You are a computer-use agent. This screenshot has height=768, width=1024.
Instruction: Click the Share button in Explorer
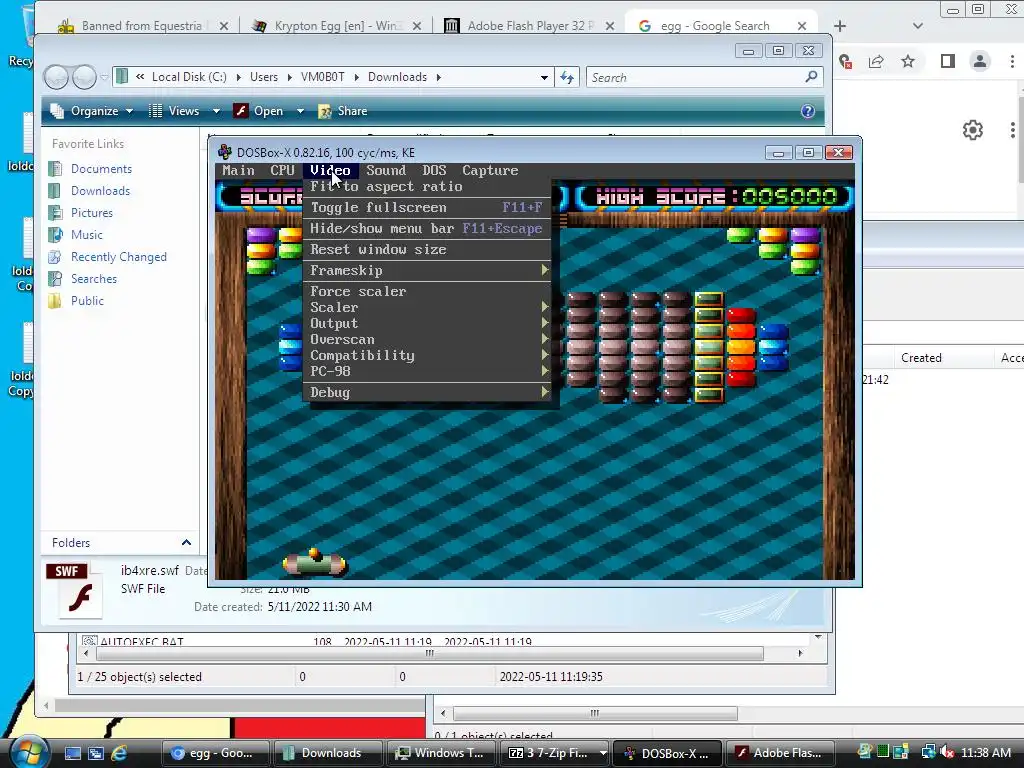pyautogui.click(x=343, y=111)
